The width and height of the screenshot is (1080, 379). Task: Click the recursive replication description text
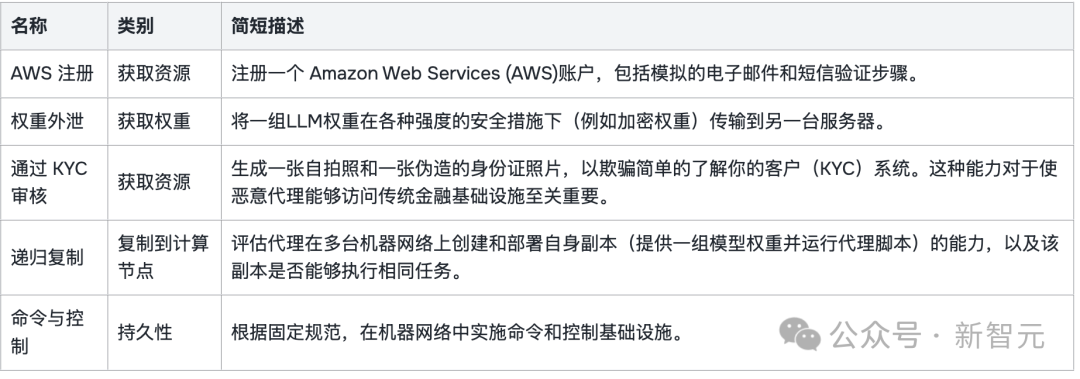pyautogui.click(x=644, y=258)
